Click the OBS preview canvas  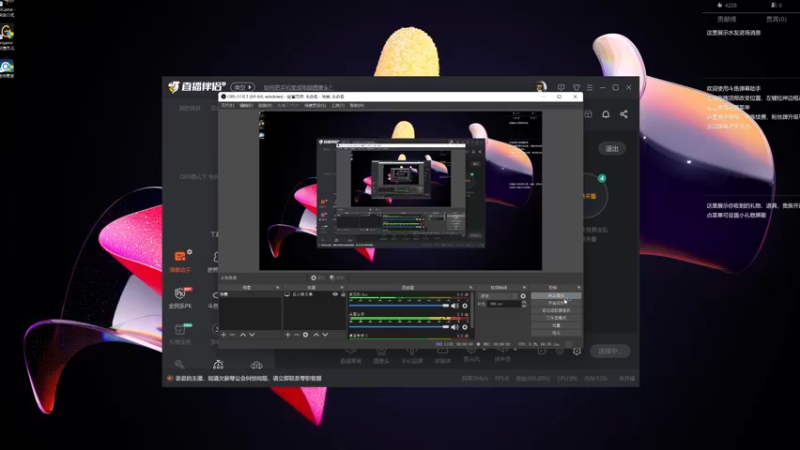click(x=401, y=191)
